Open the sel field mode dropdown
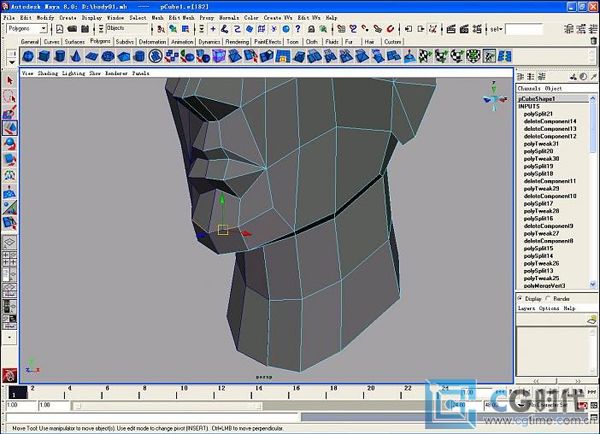This screenshot has height=434, width=600. (x=496, y=29)
